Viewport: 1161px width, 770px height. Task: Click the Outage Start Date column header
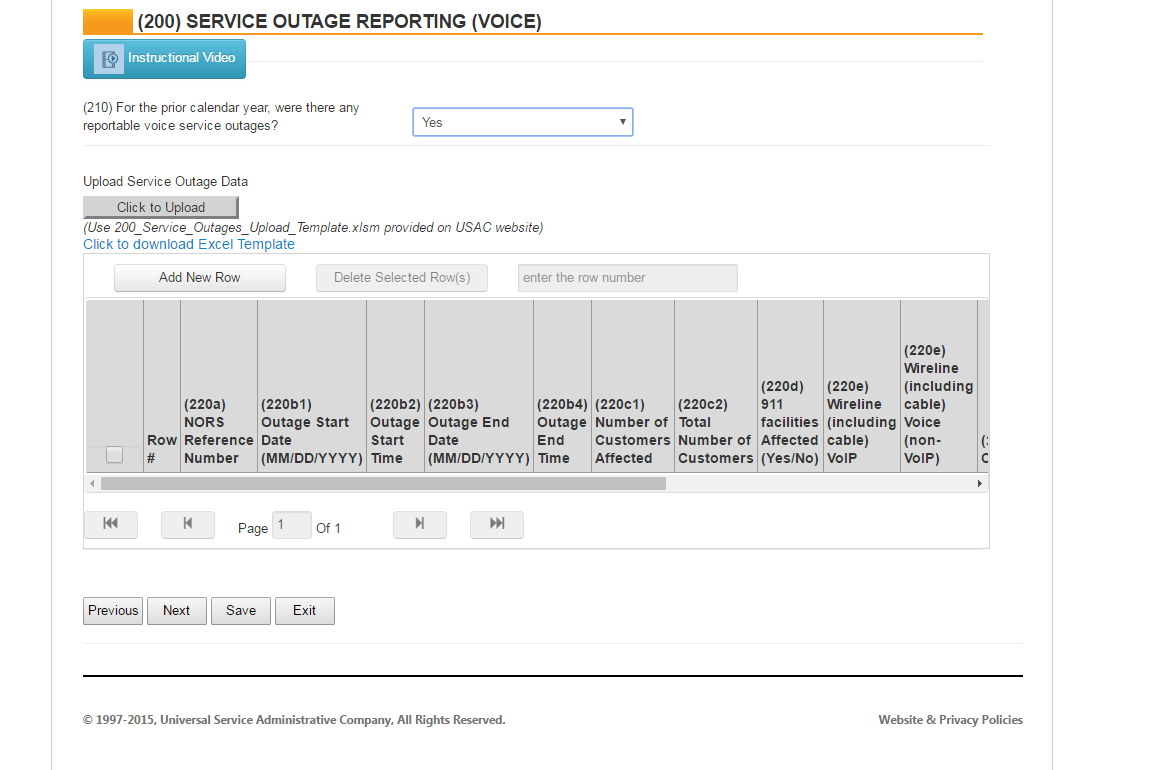tap(311, 431)
